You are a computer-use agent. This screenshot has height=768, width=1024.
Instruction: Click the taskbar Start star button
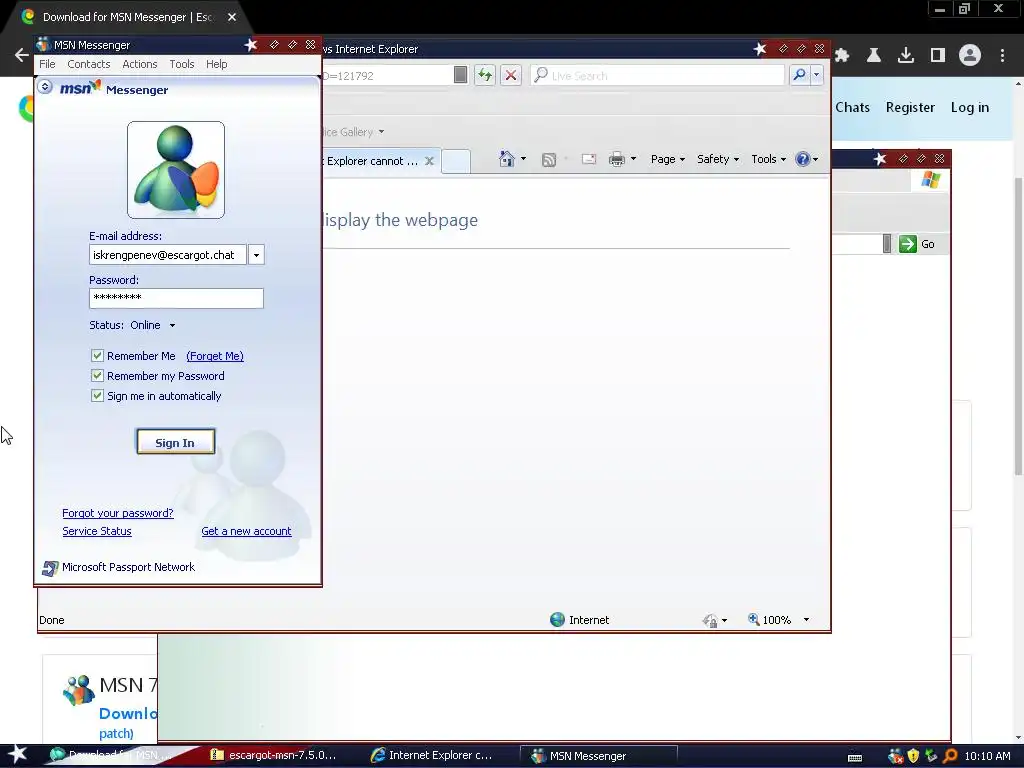(17, 755)
